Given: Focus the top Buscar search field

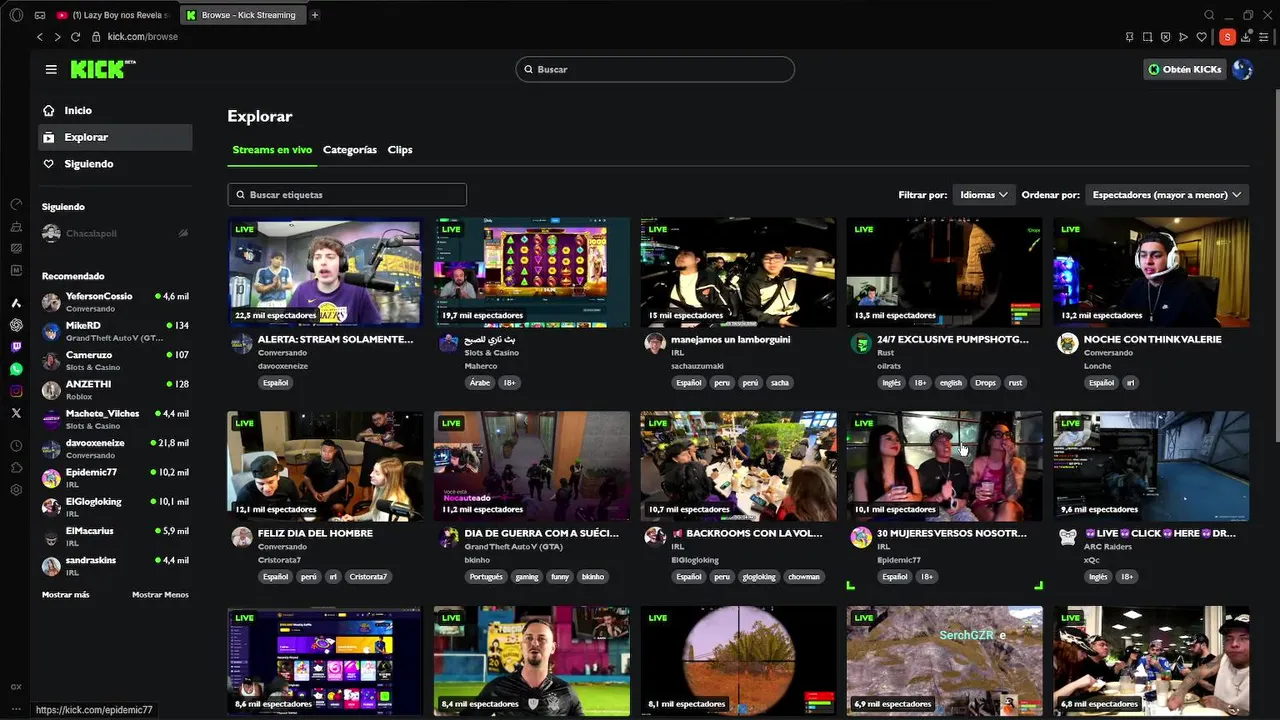Looking at the screenshot, I should pos(655,69).
